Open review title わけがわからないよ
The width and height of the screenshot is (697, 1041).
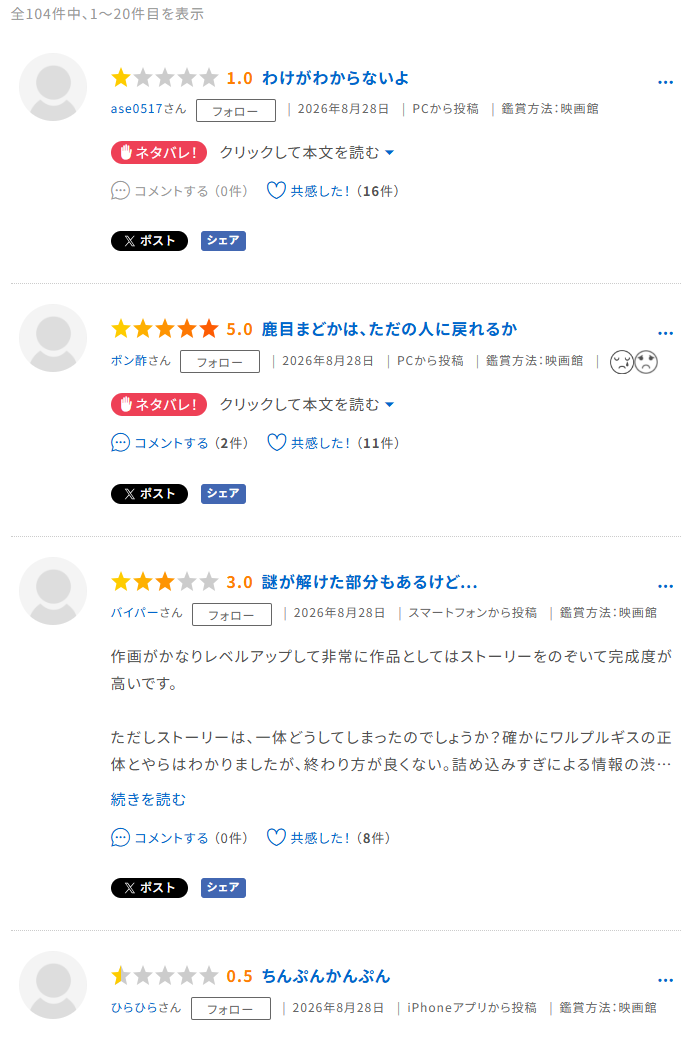click(335, 78)
